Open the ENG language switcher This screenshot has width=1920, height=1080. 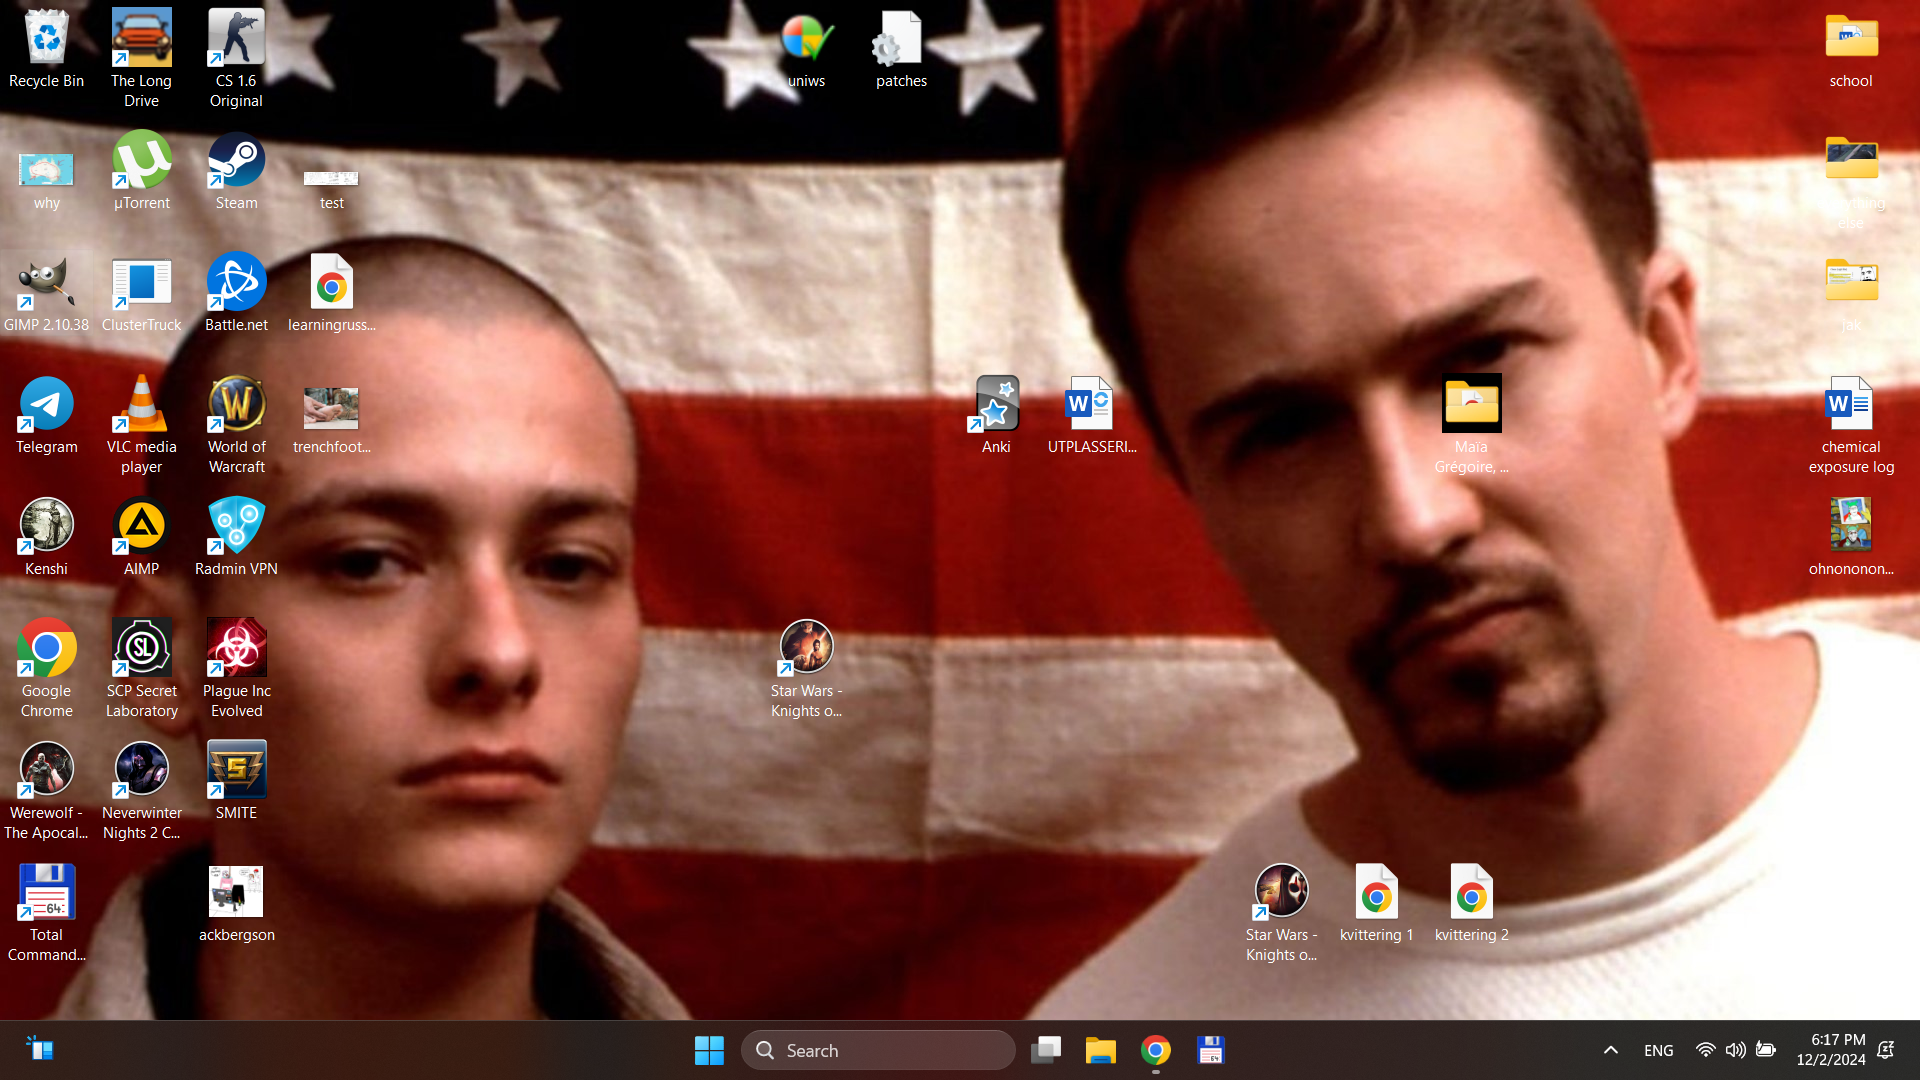click(x=1658, y=1050)
